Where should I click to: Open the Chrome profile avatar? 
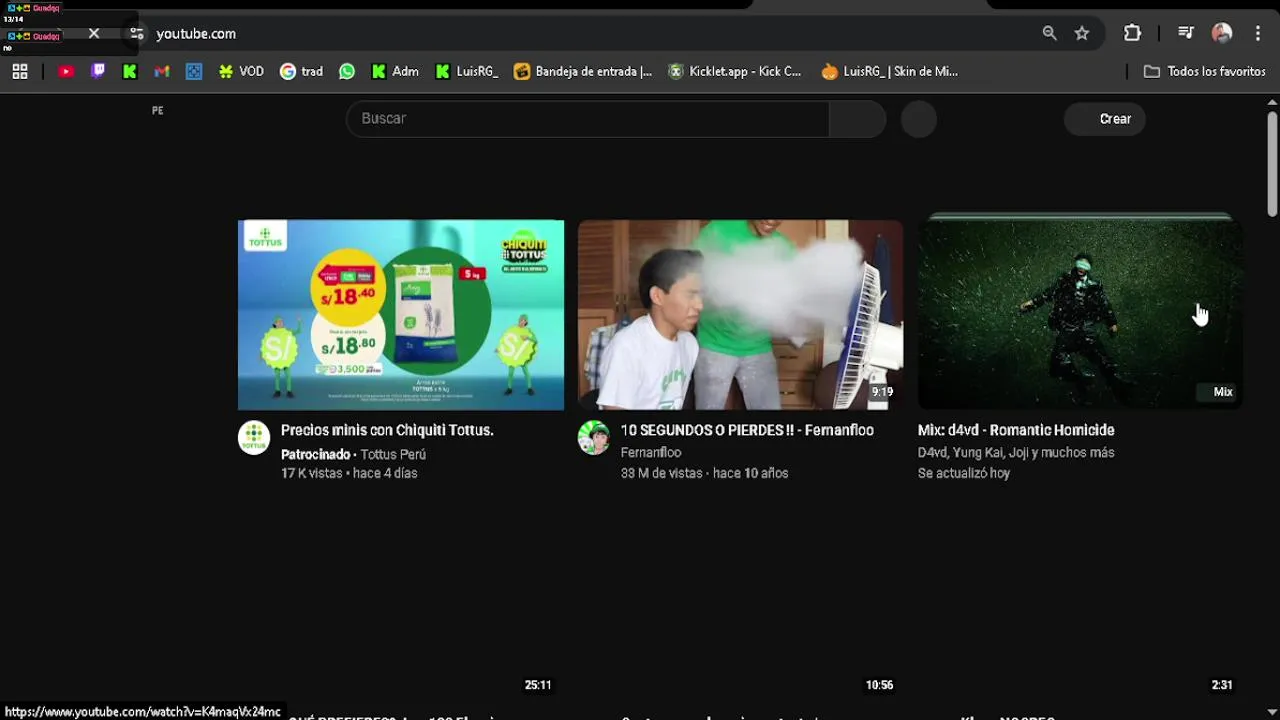(1222, 33)
